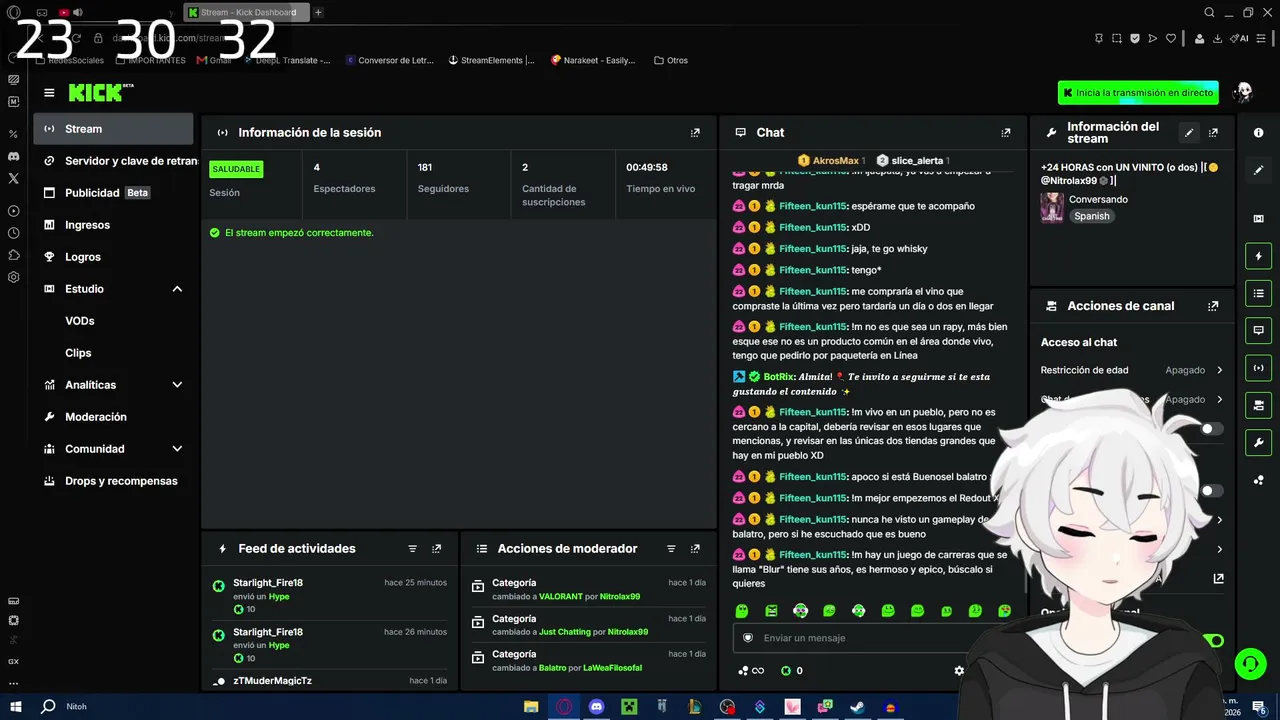Open the Logros page

click(x=113, y=257)
